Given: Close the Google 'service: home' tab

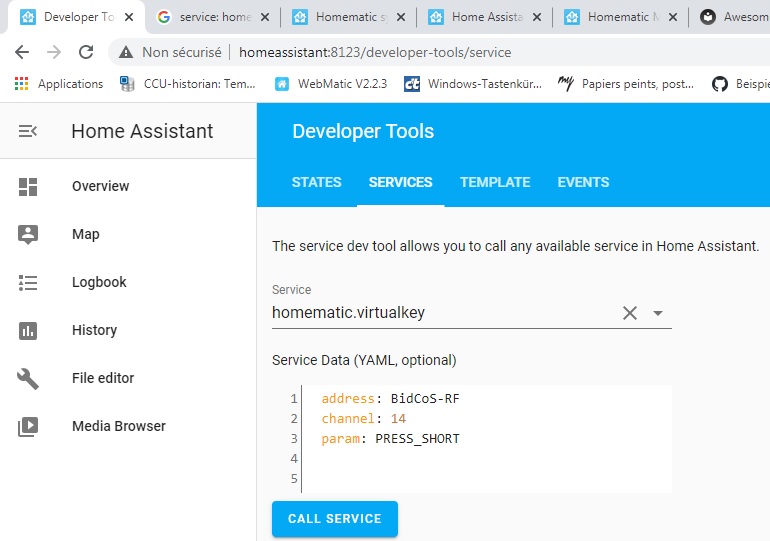Looking at the screenshot, I should (x=265, y=17).
